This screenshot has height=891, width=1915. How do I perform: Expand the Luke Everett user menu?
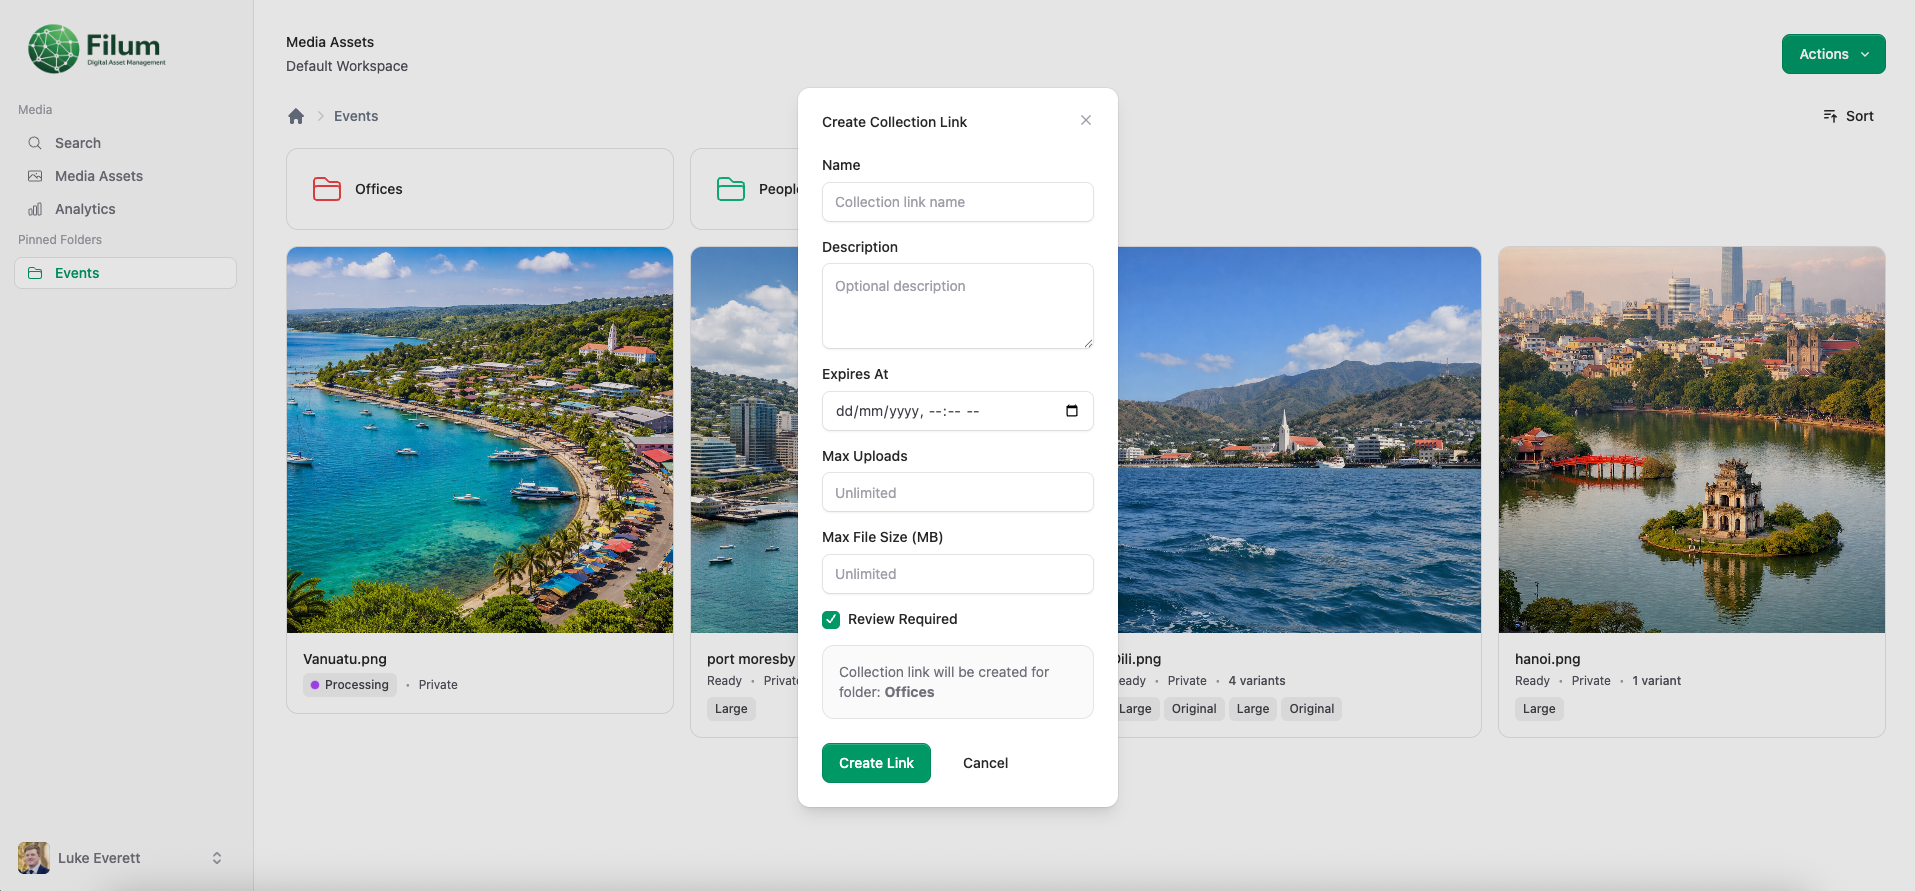pos(217,858)
